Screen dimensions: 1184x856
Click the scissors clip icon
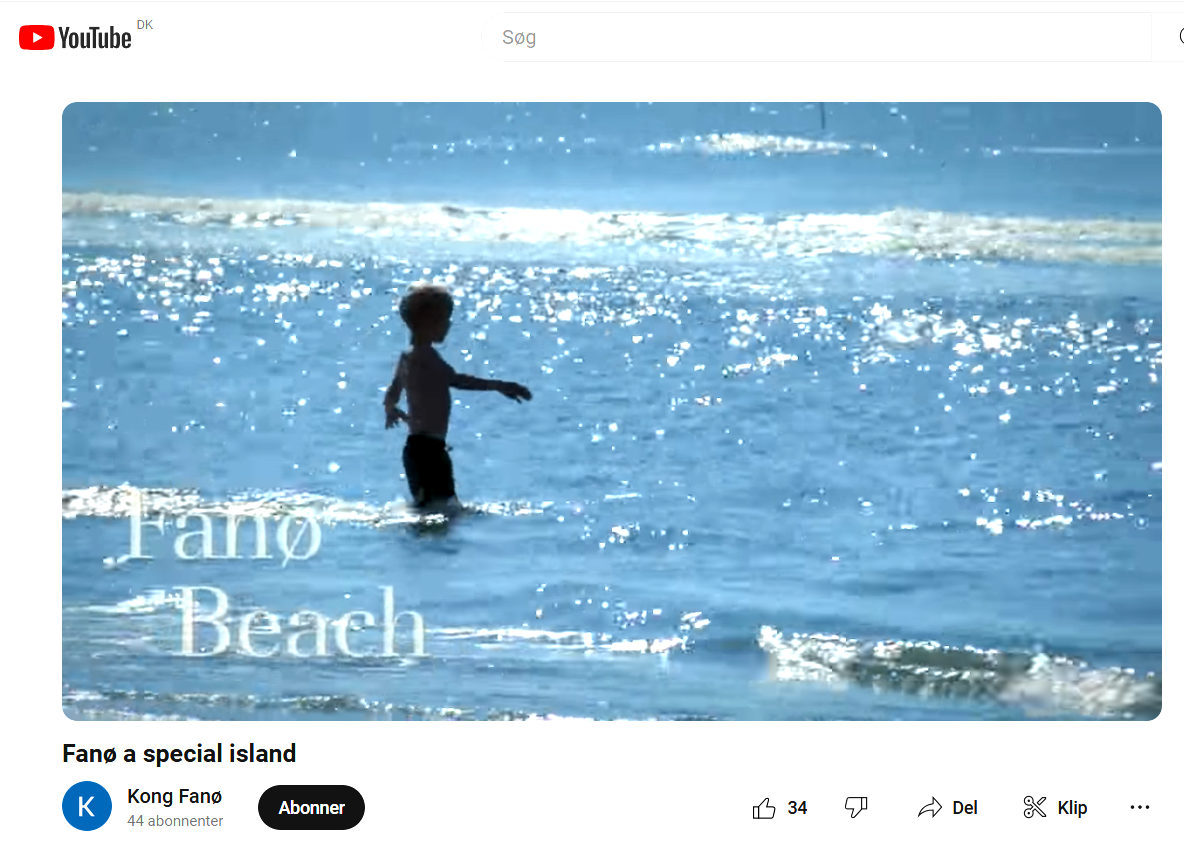pos(1034,808)
